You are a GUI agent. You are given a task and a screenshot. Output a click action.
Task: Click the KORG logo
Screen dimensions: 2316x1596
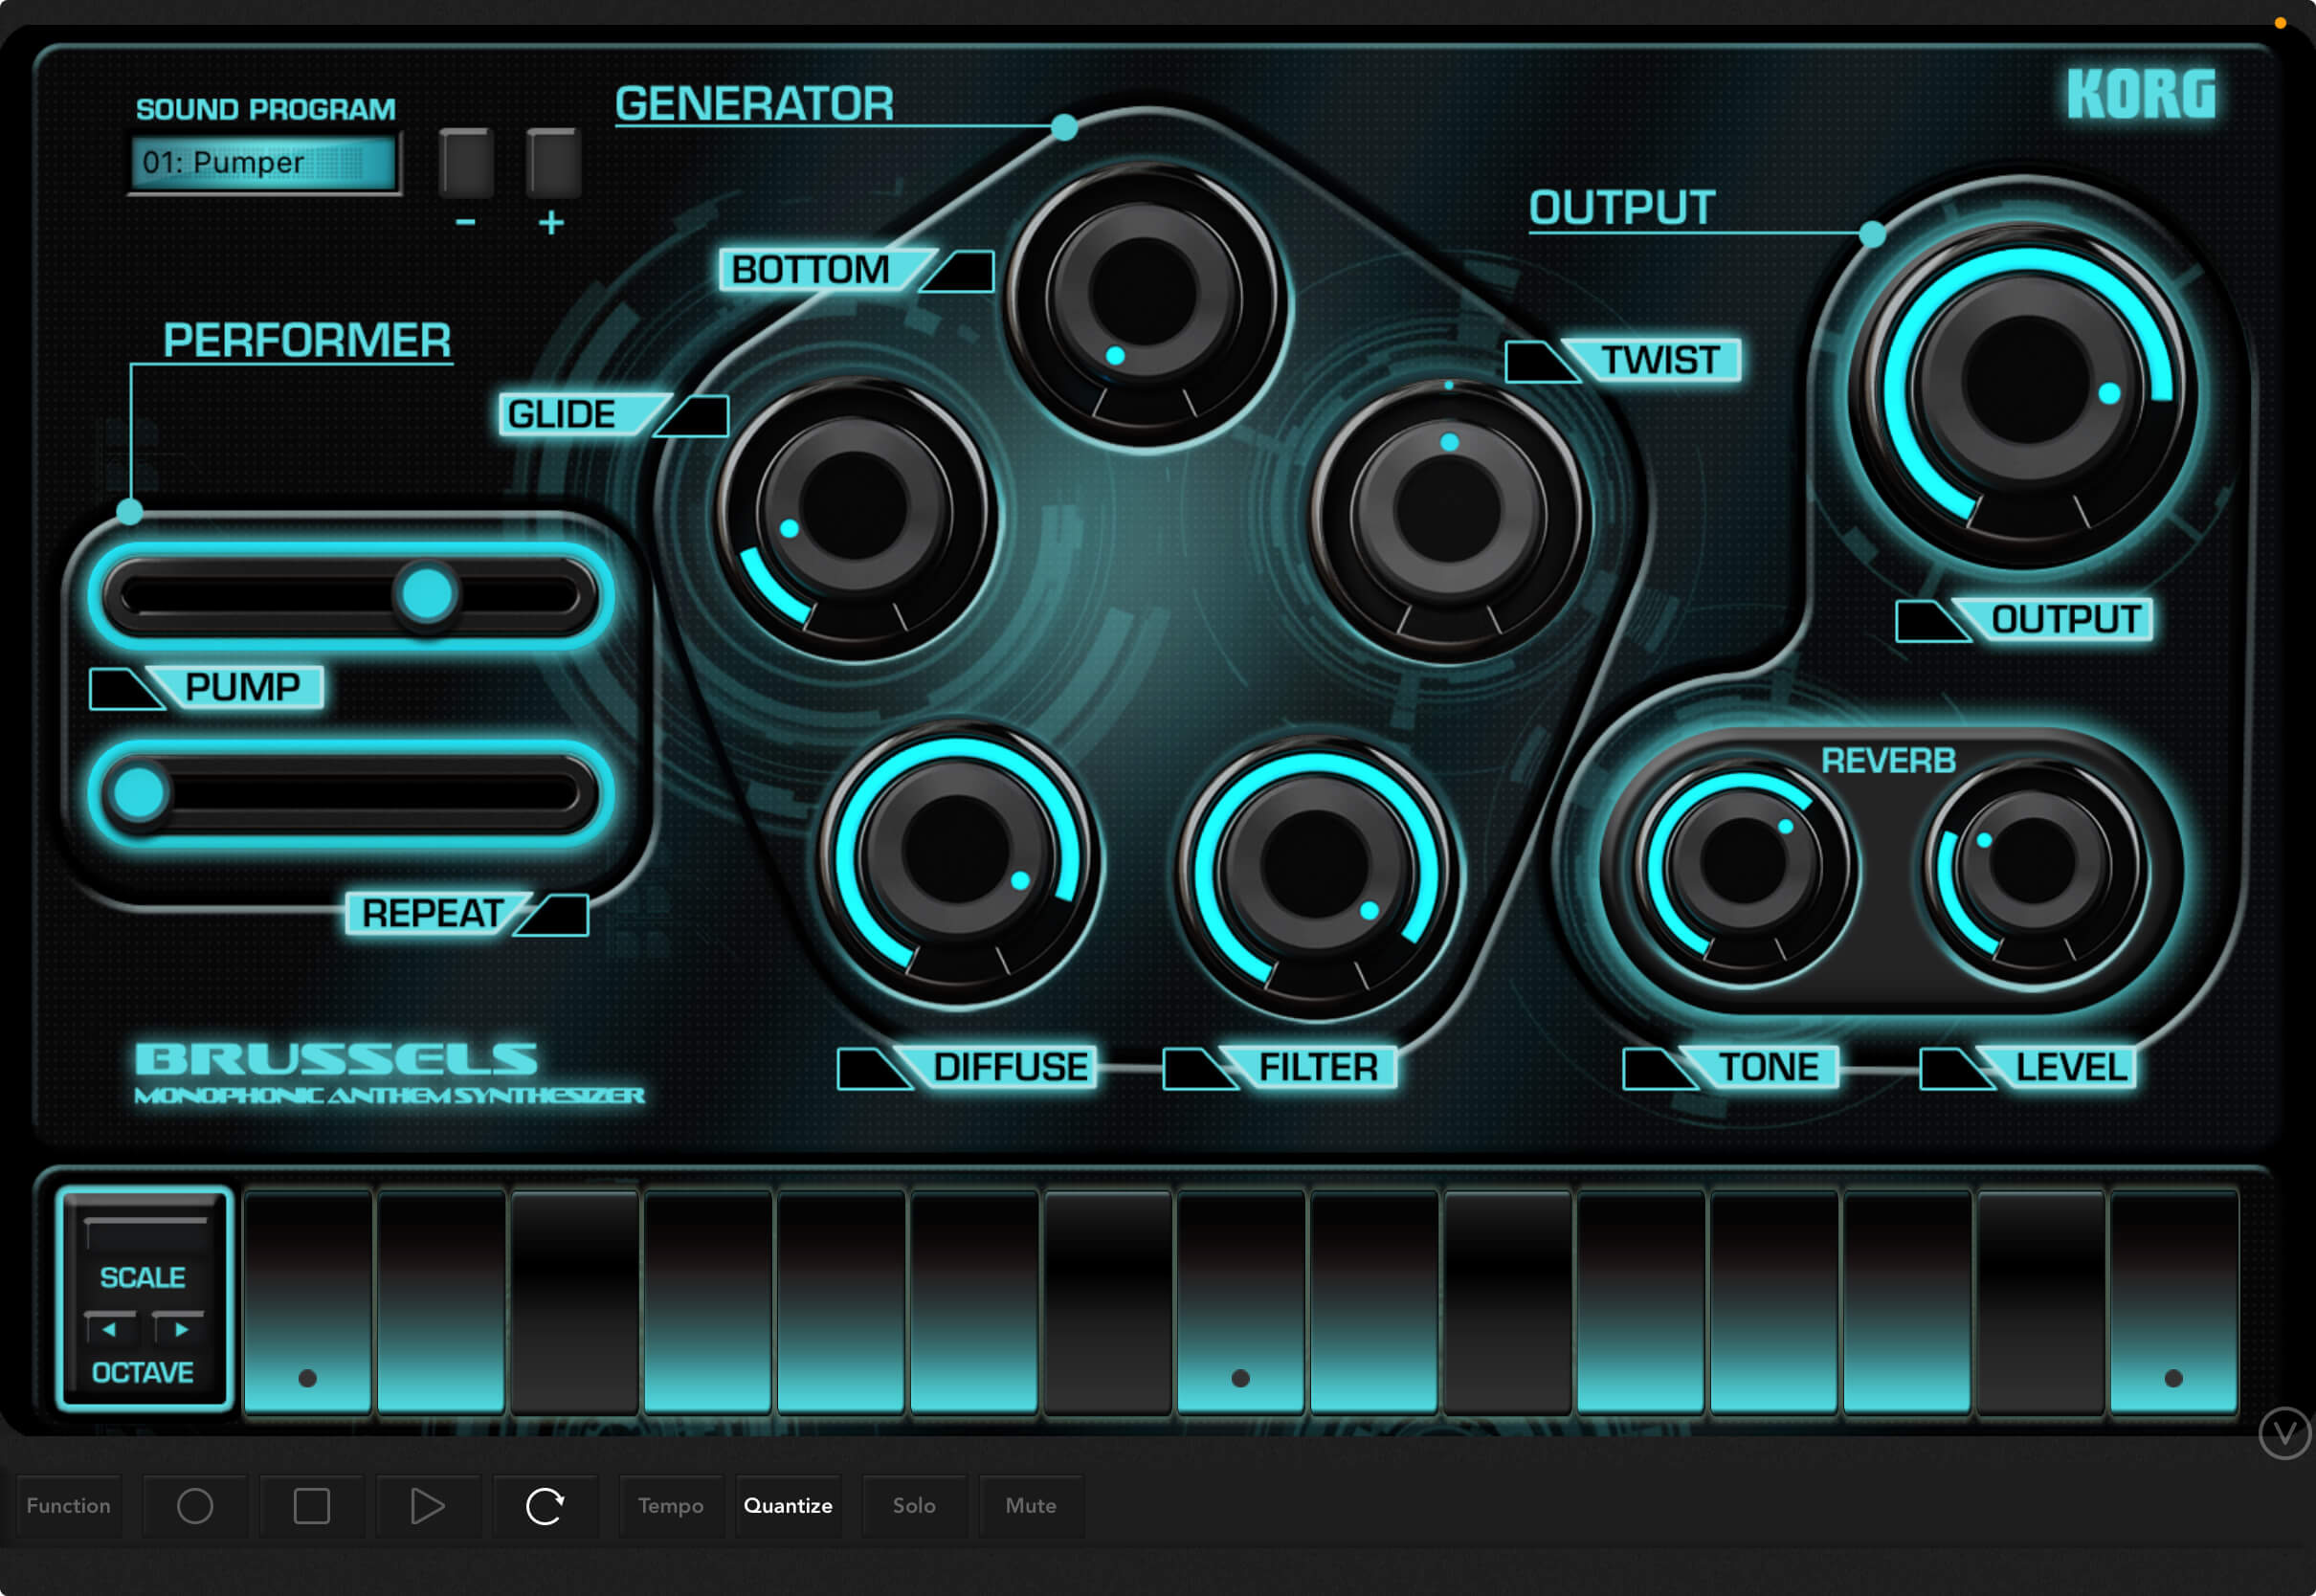click(x=2141, y=95)
